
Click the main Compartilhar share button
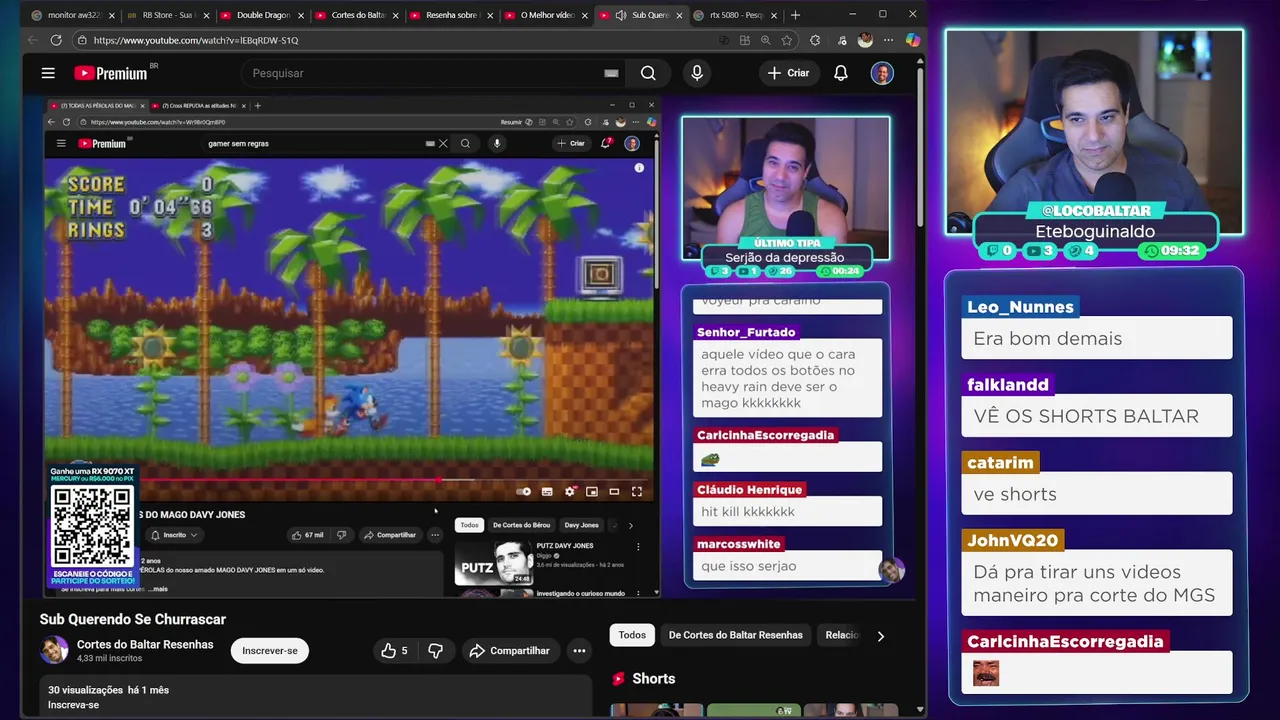tap(509, 651)
